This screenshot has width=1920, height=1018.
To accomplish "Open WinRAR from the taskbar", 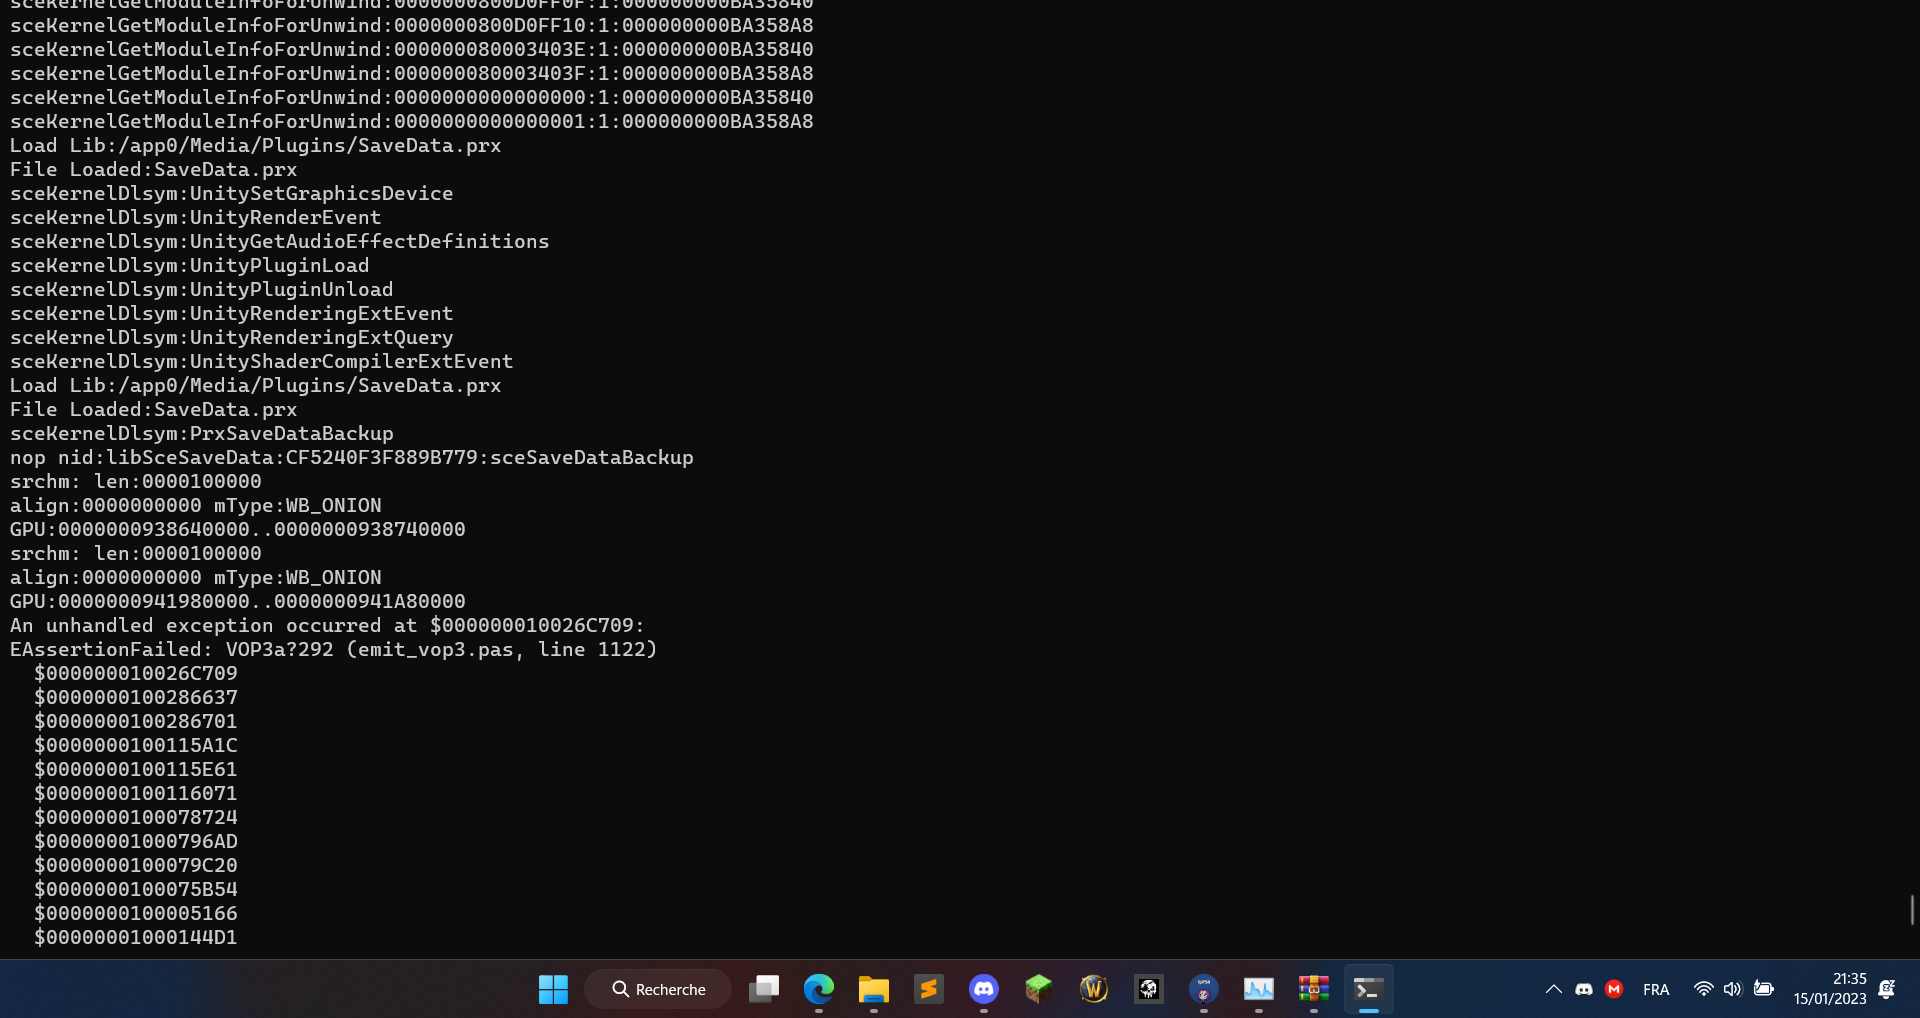I will click(x=1314, y=989).
